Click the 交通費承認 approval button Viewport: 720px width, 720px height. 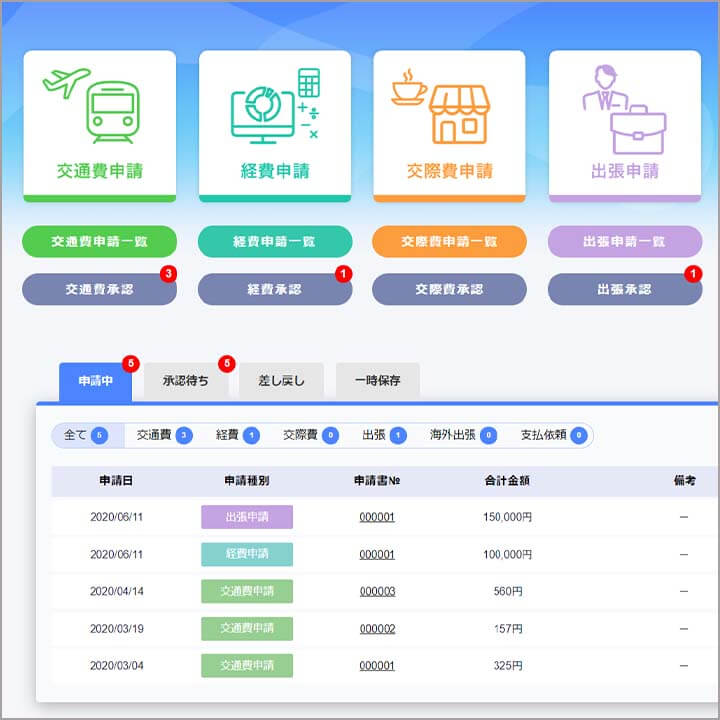click(x=99, y=289)
